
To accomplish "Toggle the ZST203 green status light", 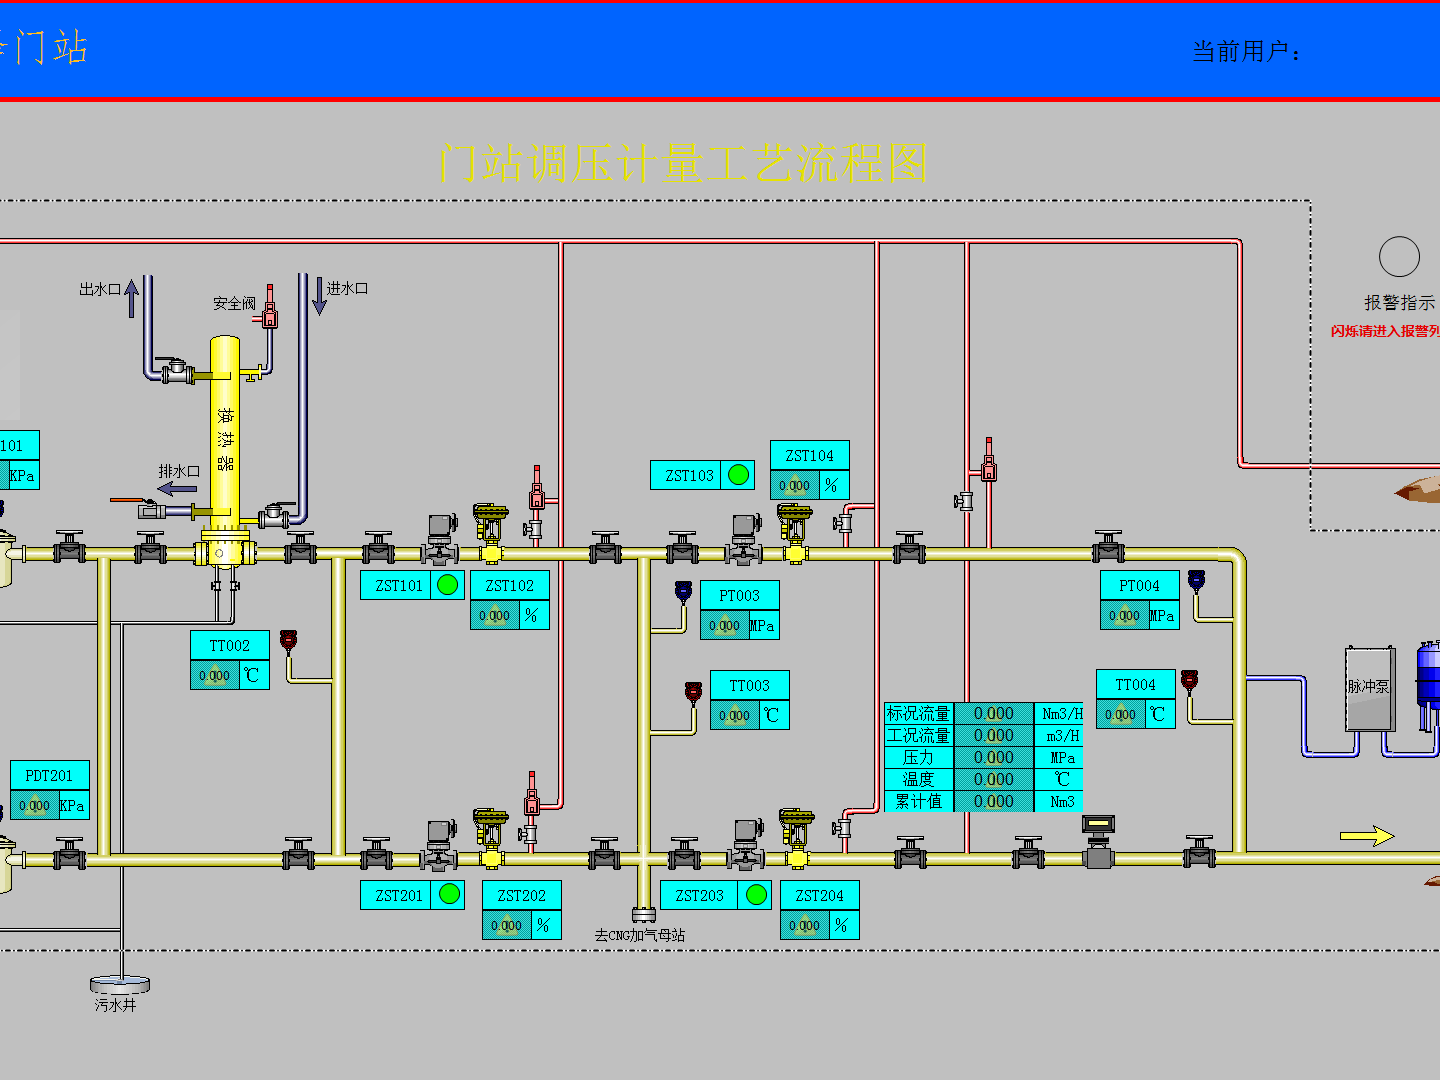I will click(756, 895).
